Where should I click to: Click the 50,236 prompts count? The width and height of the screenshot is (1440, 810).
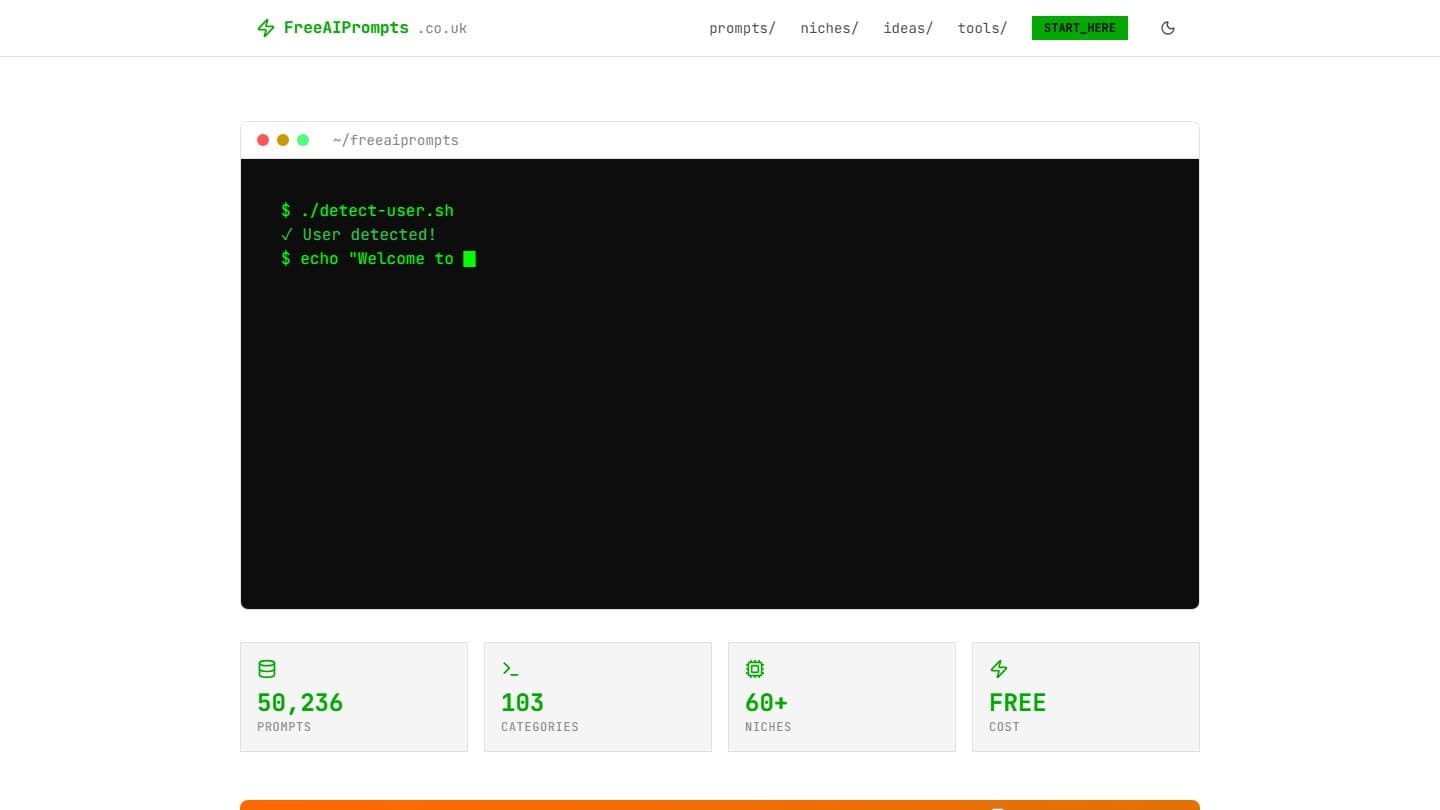300,702
